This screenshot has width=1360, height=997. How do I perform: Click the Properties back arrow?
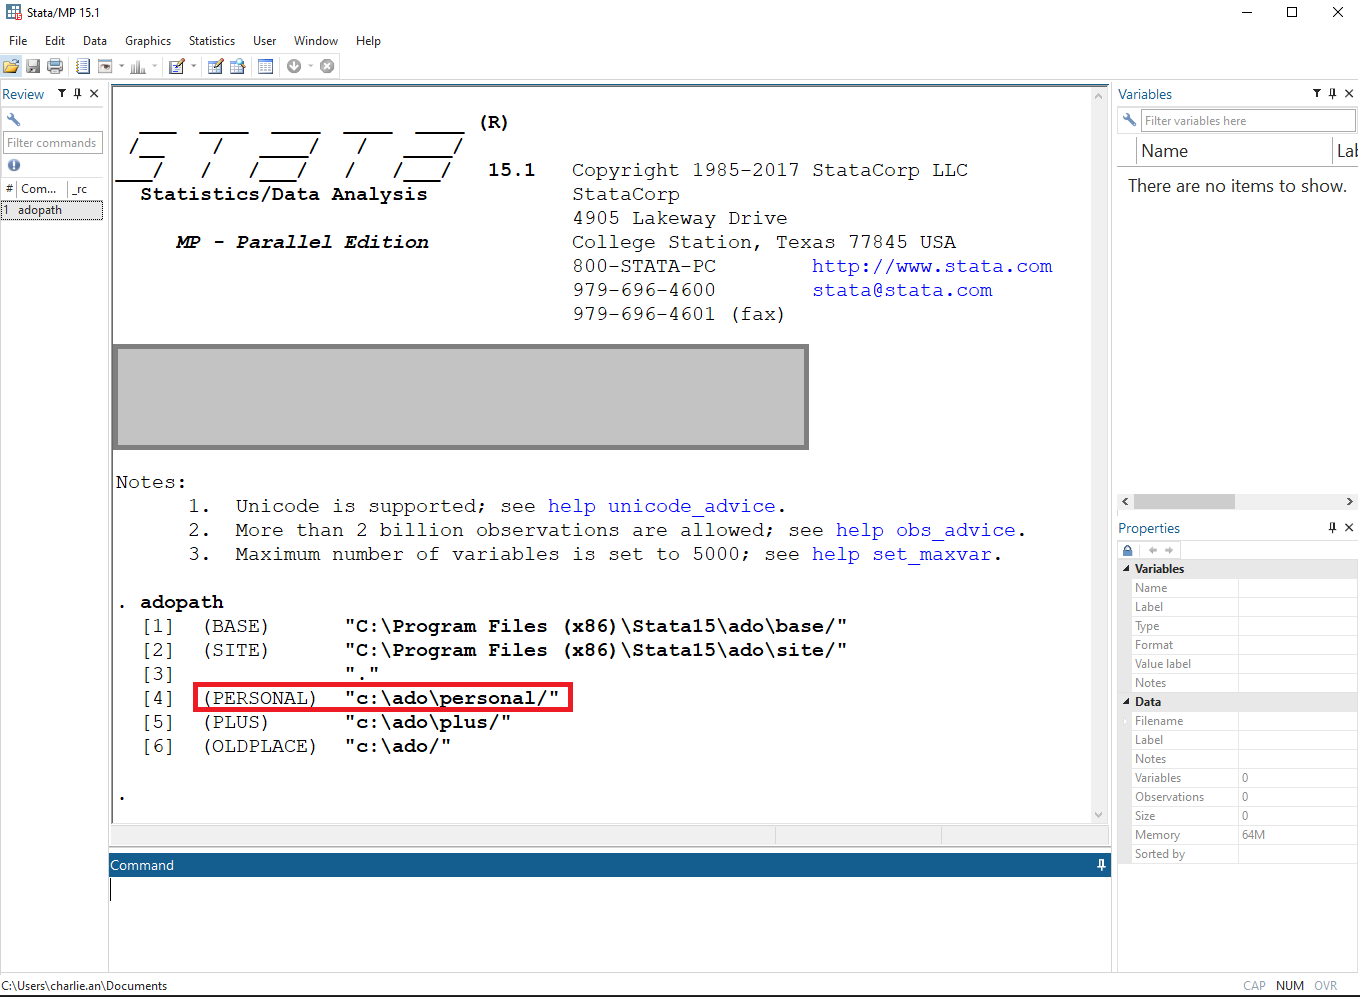coord(1153,550)
